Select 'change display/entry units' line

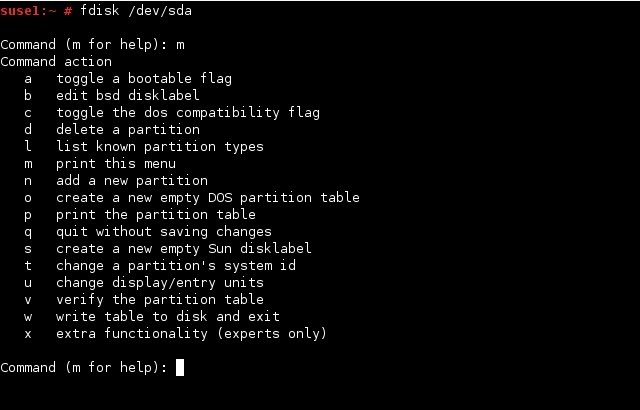(x=160, y=282)
